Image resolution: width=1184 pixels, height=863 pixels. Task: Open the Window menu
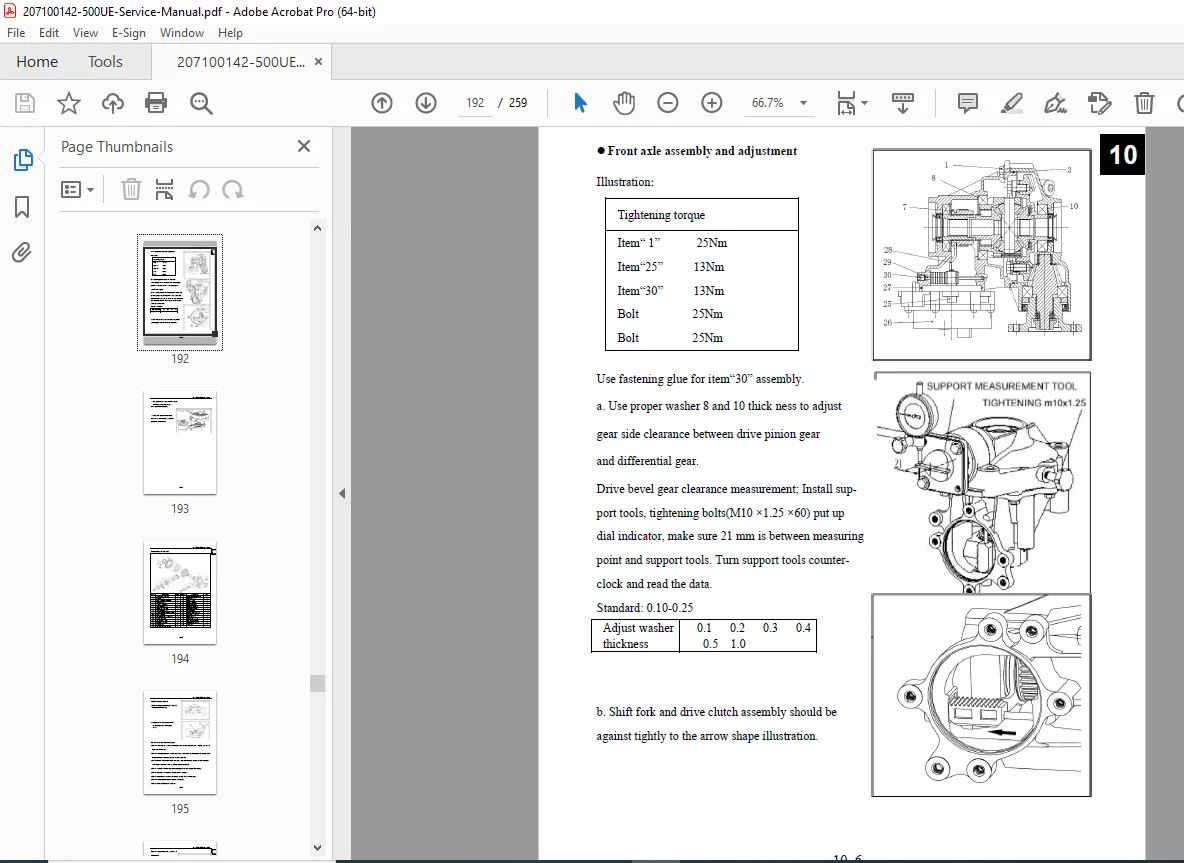[x=182, y=33]
